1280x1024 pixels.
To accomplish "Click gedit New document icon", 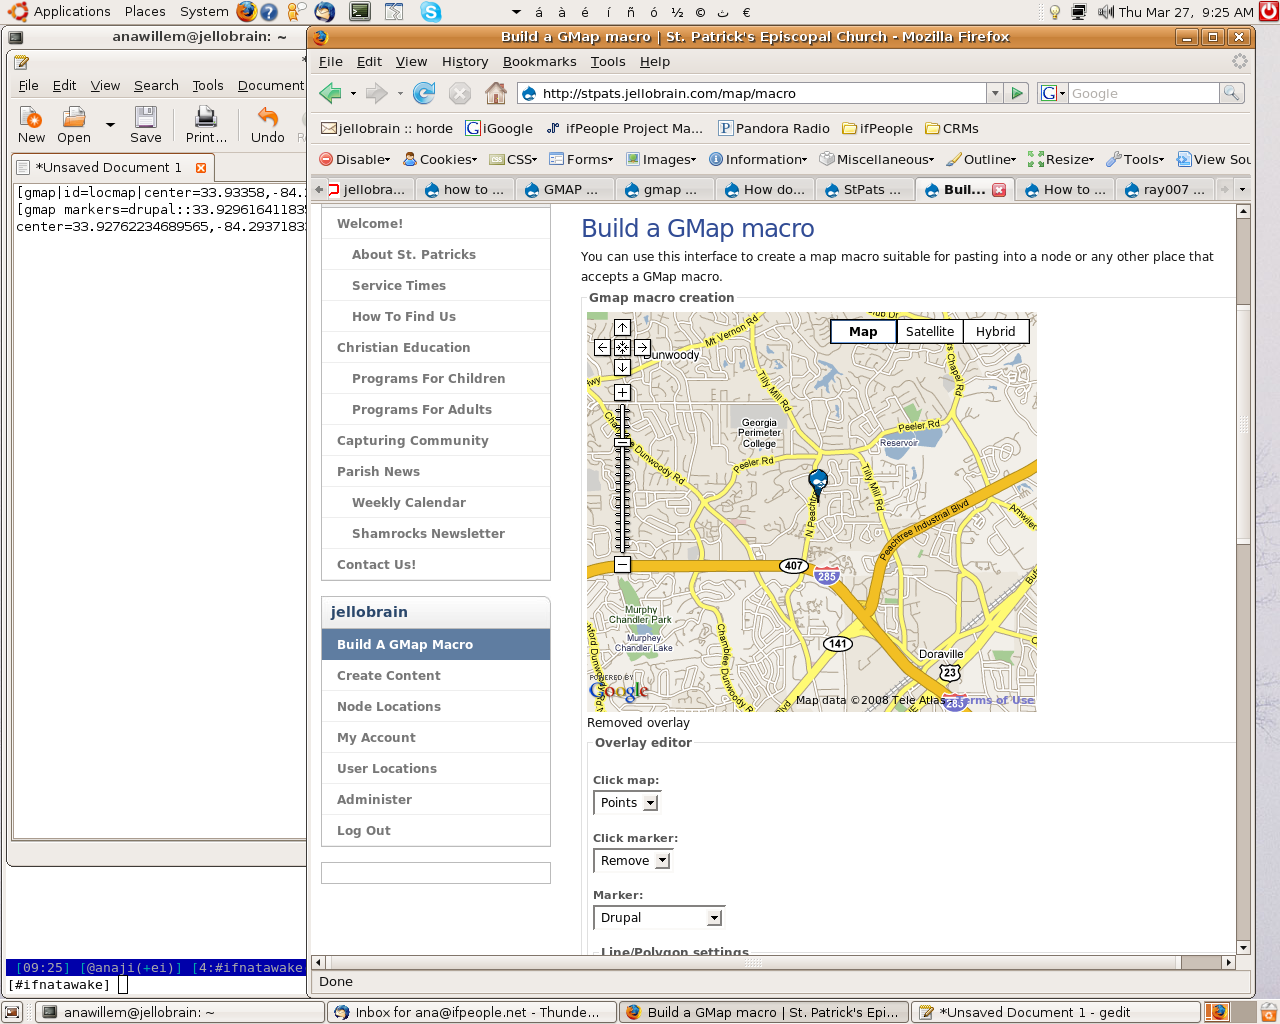I will click(x=31, y=124).
